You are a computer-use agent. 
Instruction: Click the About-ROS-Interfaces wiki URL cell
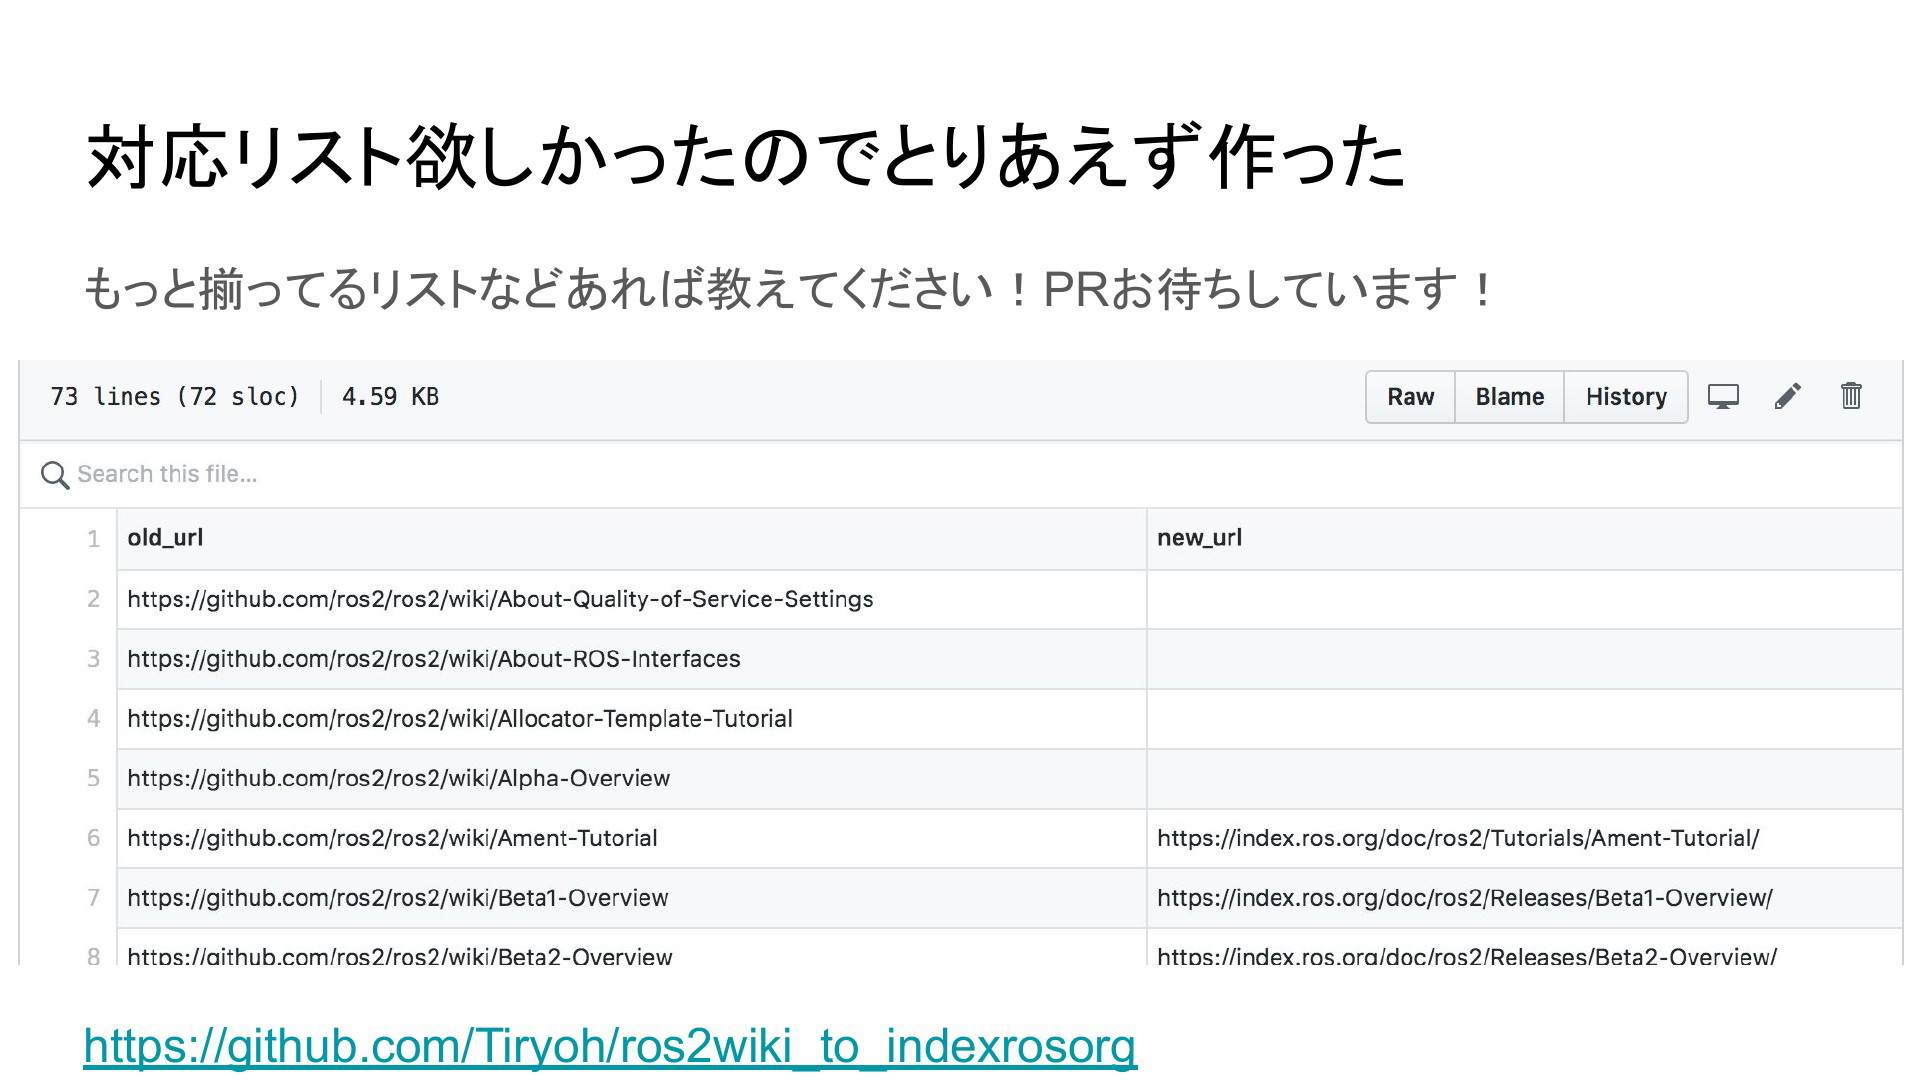[434, 659]
